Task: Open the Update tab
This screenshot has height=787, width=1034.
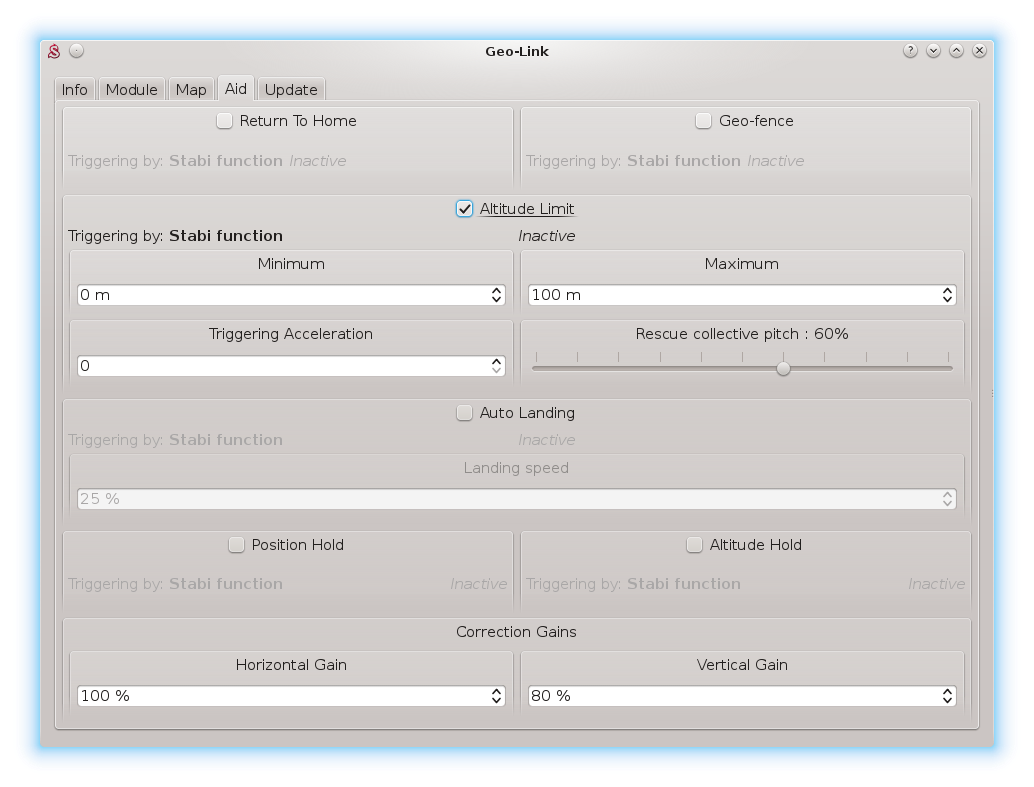Action: [291, 90]
